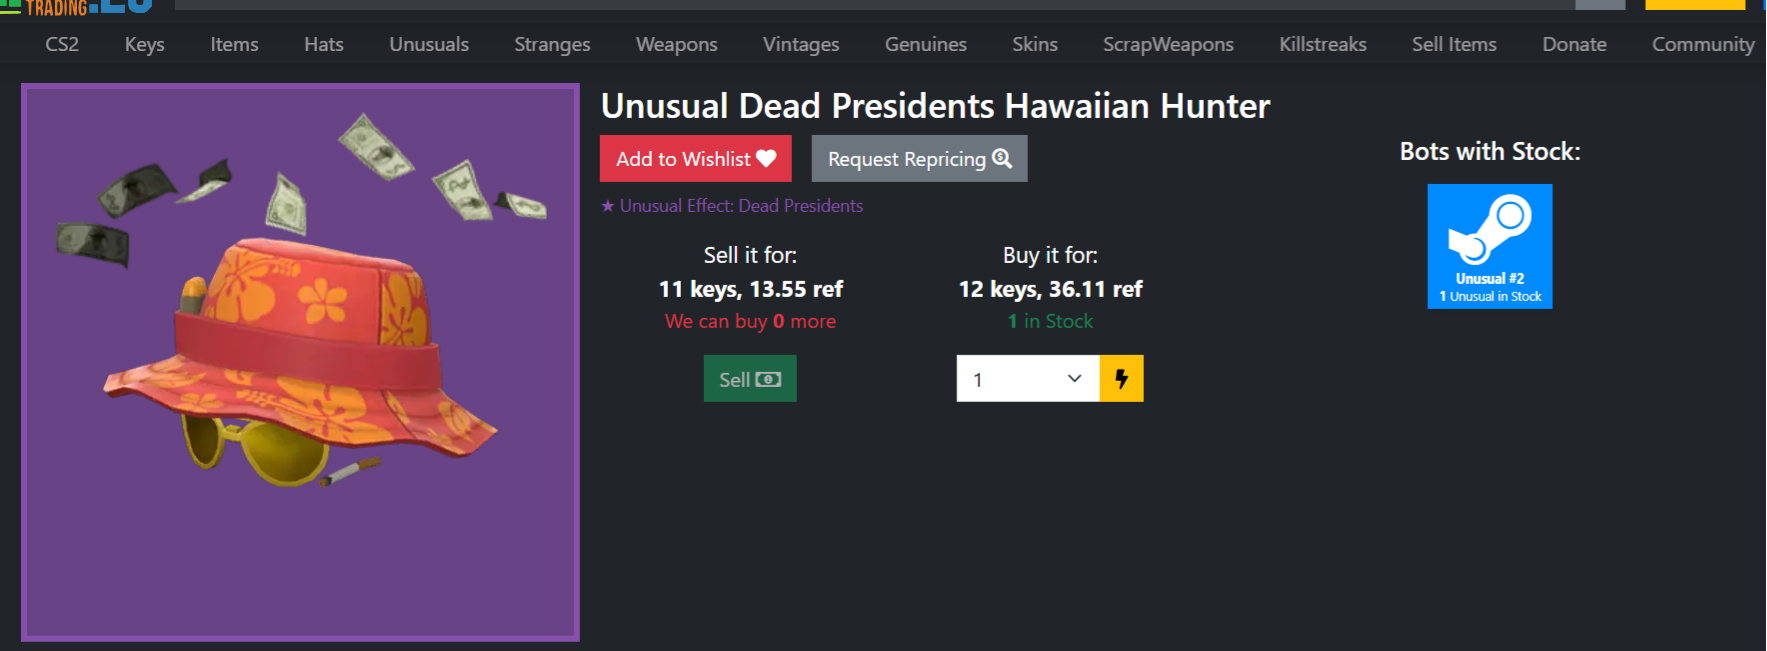Open the Keys menu item

click(144, 44)
